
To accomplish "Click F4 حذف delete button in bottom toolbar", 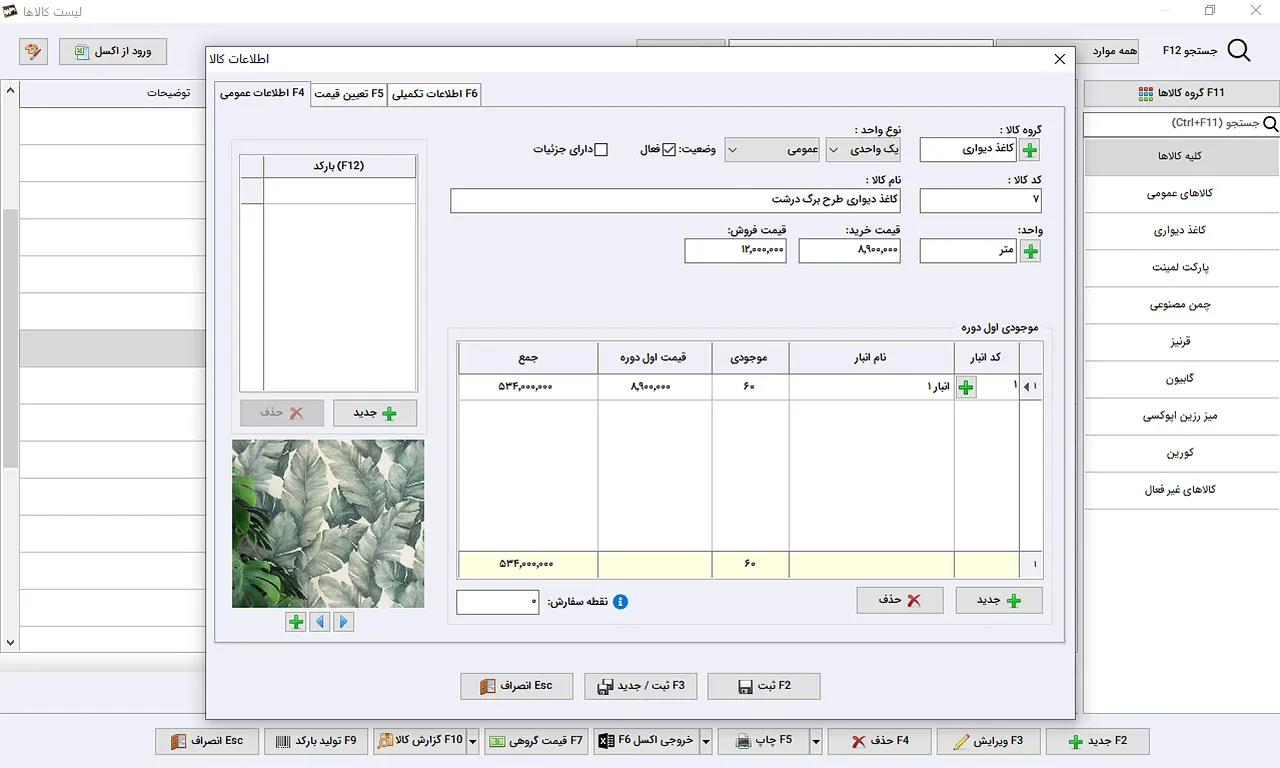I will (880, 741).
